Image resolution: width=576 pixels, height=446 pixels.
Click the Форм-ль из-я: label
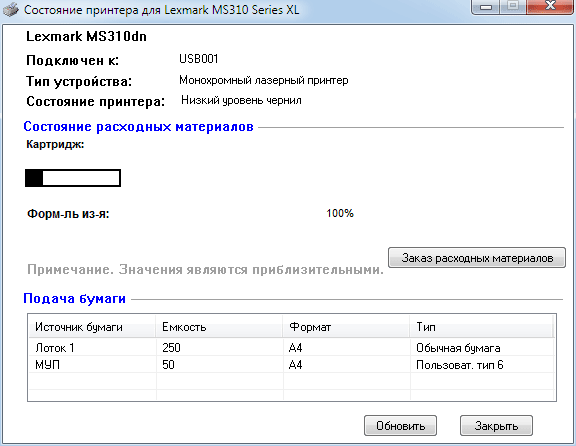pos(68,213)
